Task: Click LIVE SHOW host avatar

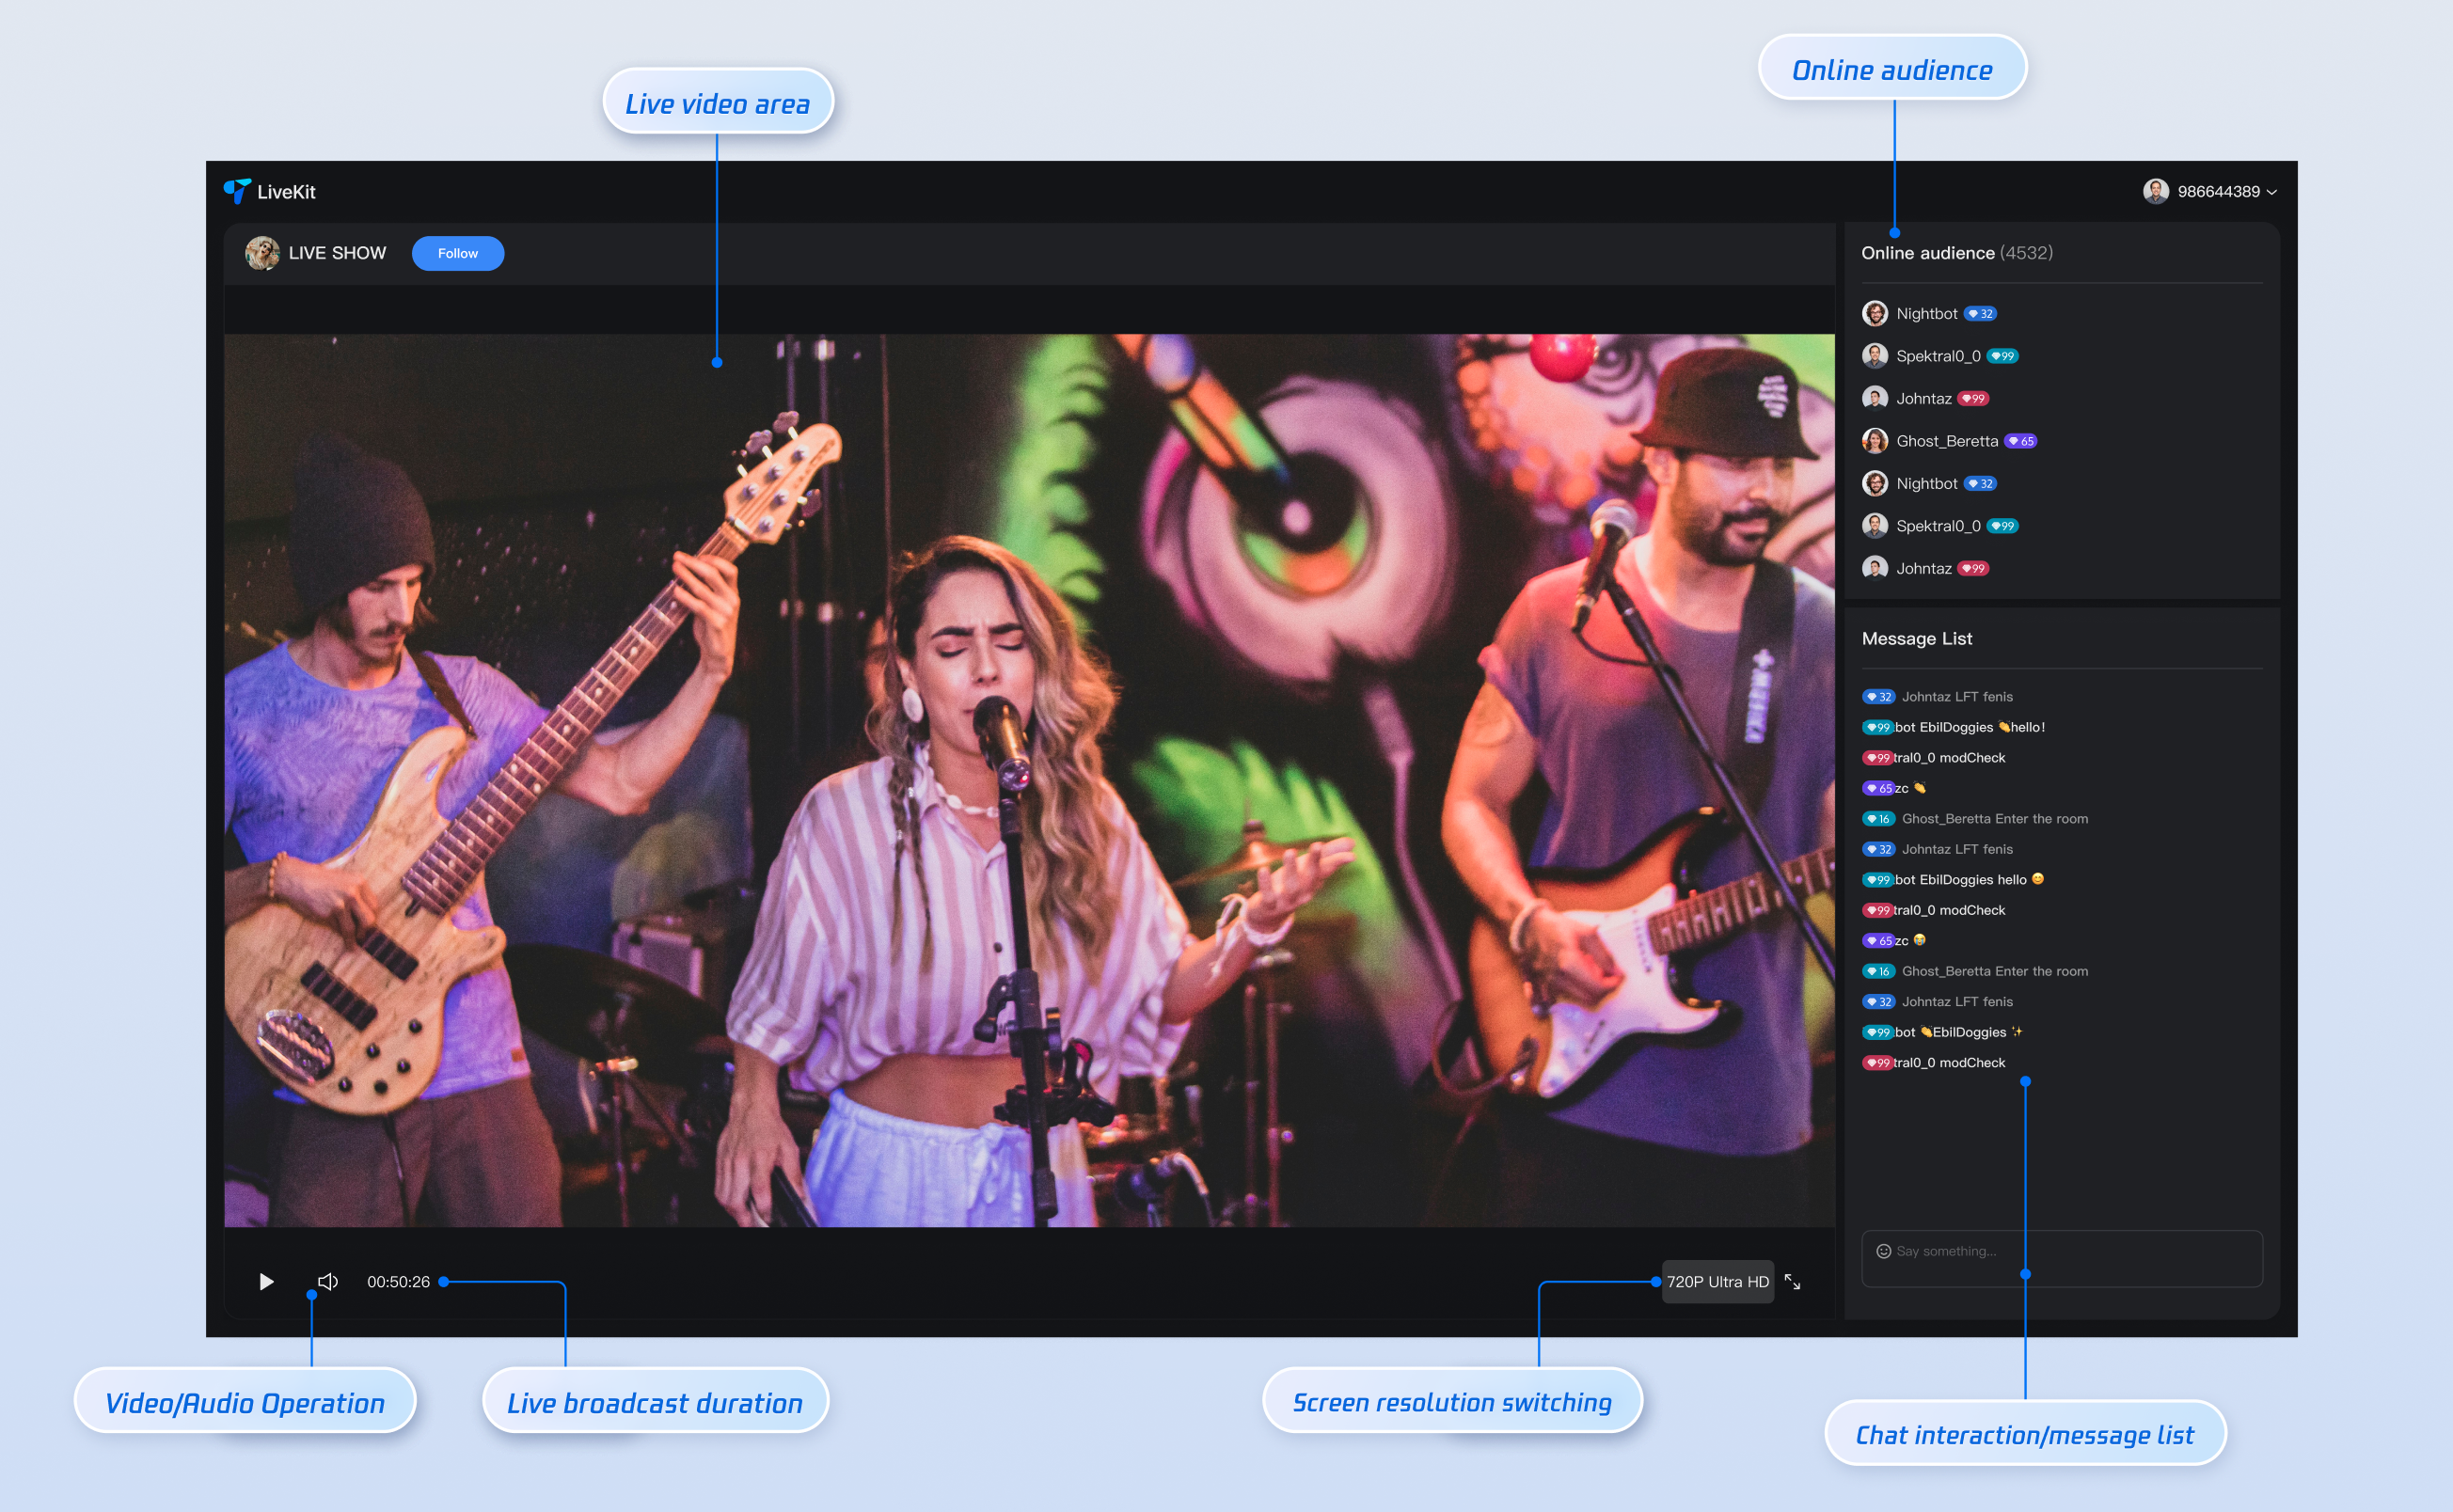Action: tap(262, 253)
